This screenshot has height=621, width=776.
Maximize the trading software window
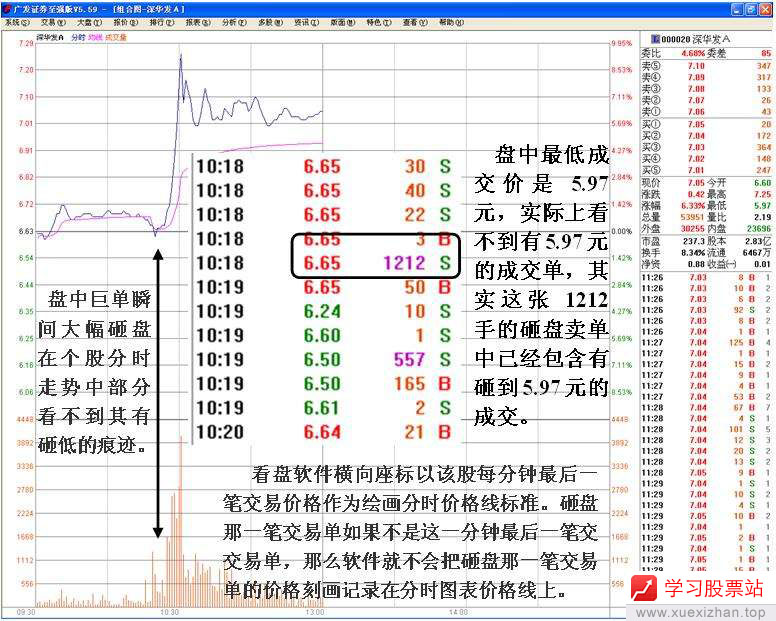pyautogui.click(x=750, y=8)
